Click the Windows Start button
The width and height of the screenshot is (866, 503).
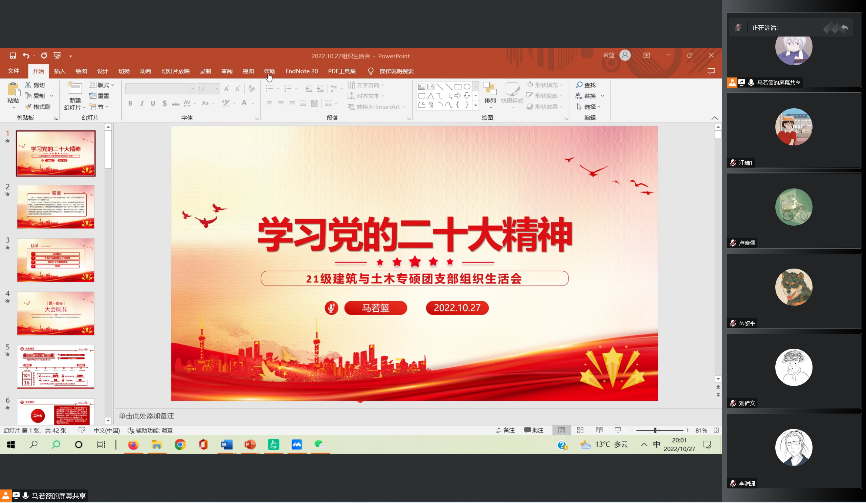(x=11, y=444)
